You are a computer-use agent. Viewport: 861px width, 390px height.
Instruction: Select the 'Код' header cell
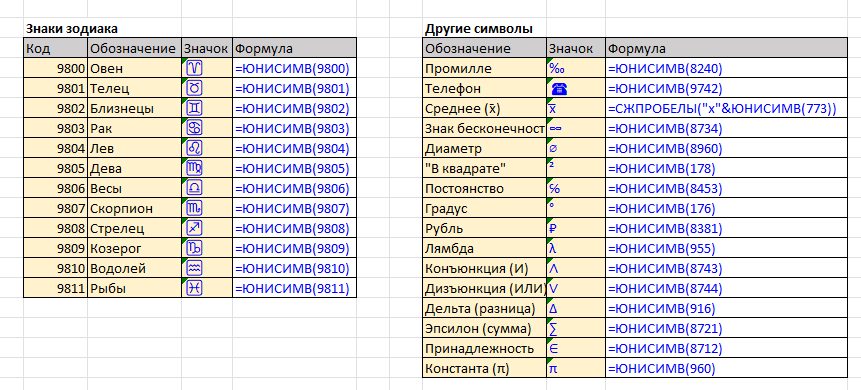point(55,48)
